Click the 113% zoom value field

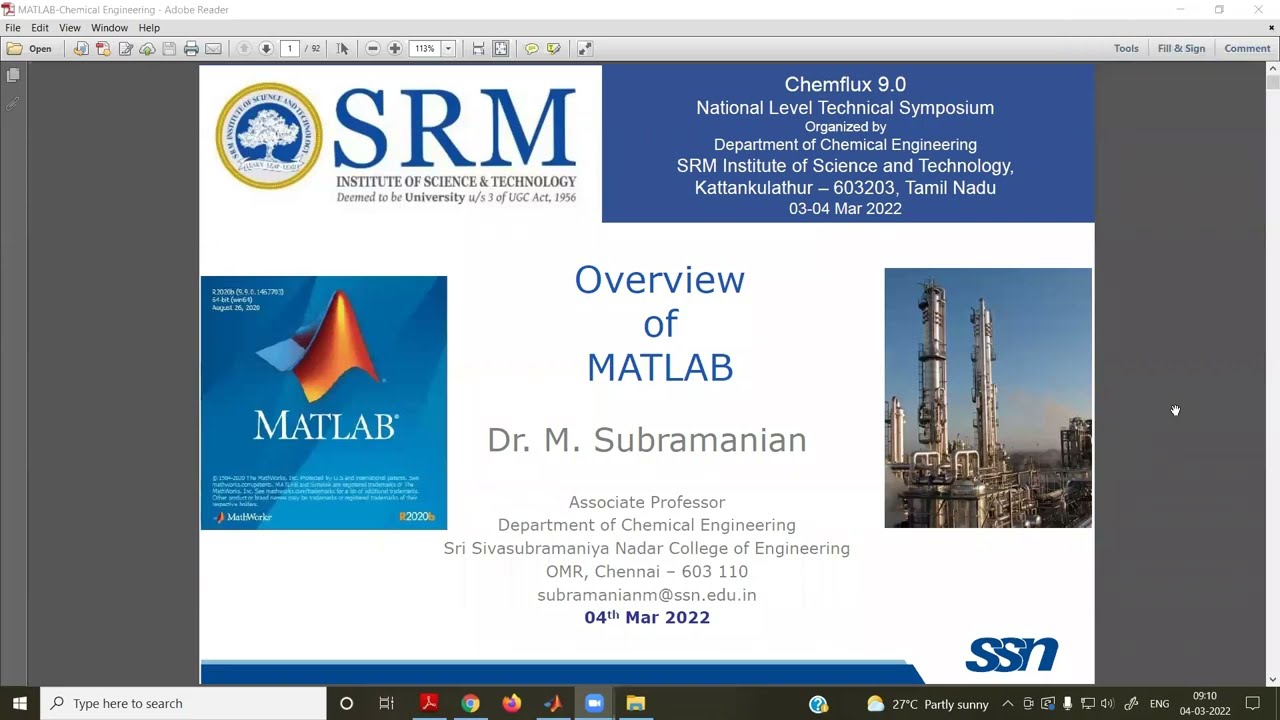point(425,48)
